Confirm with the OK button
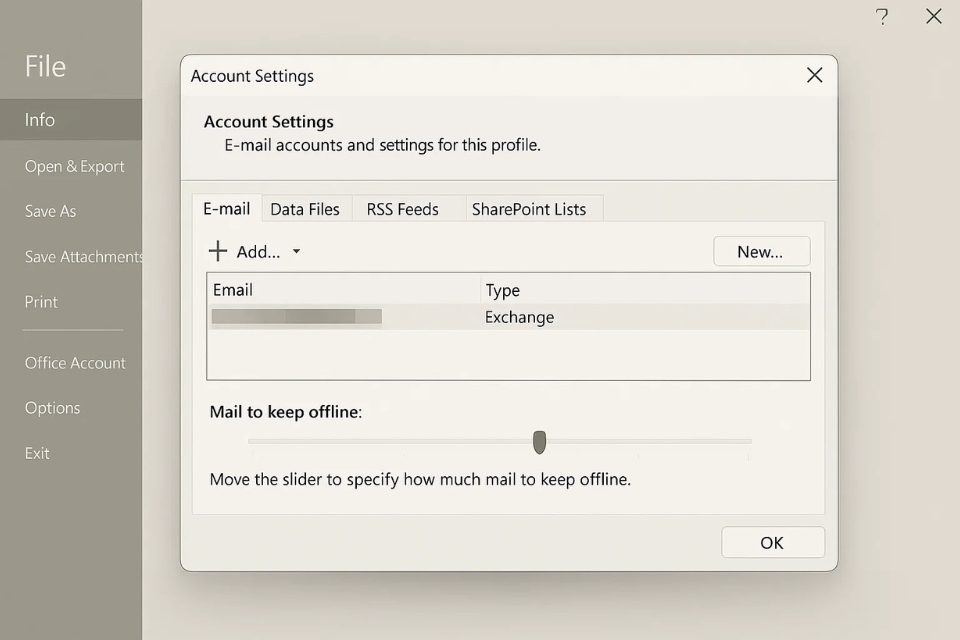Screen dimensions: 960x640 [772, 542]
